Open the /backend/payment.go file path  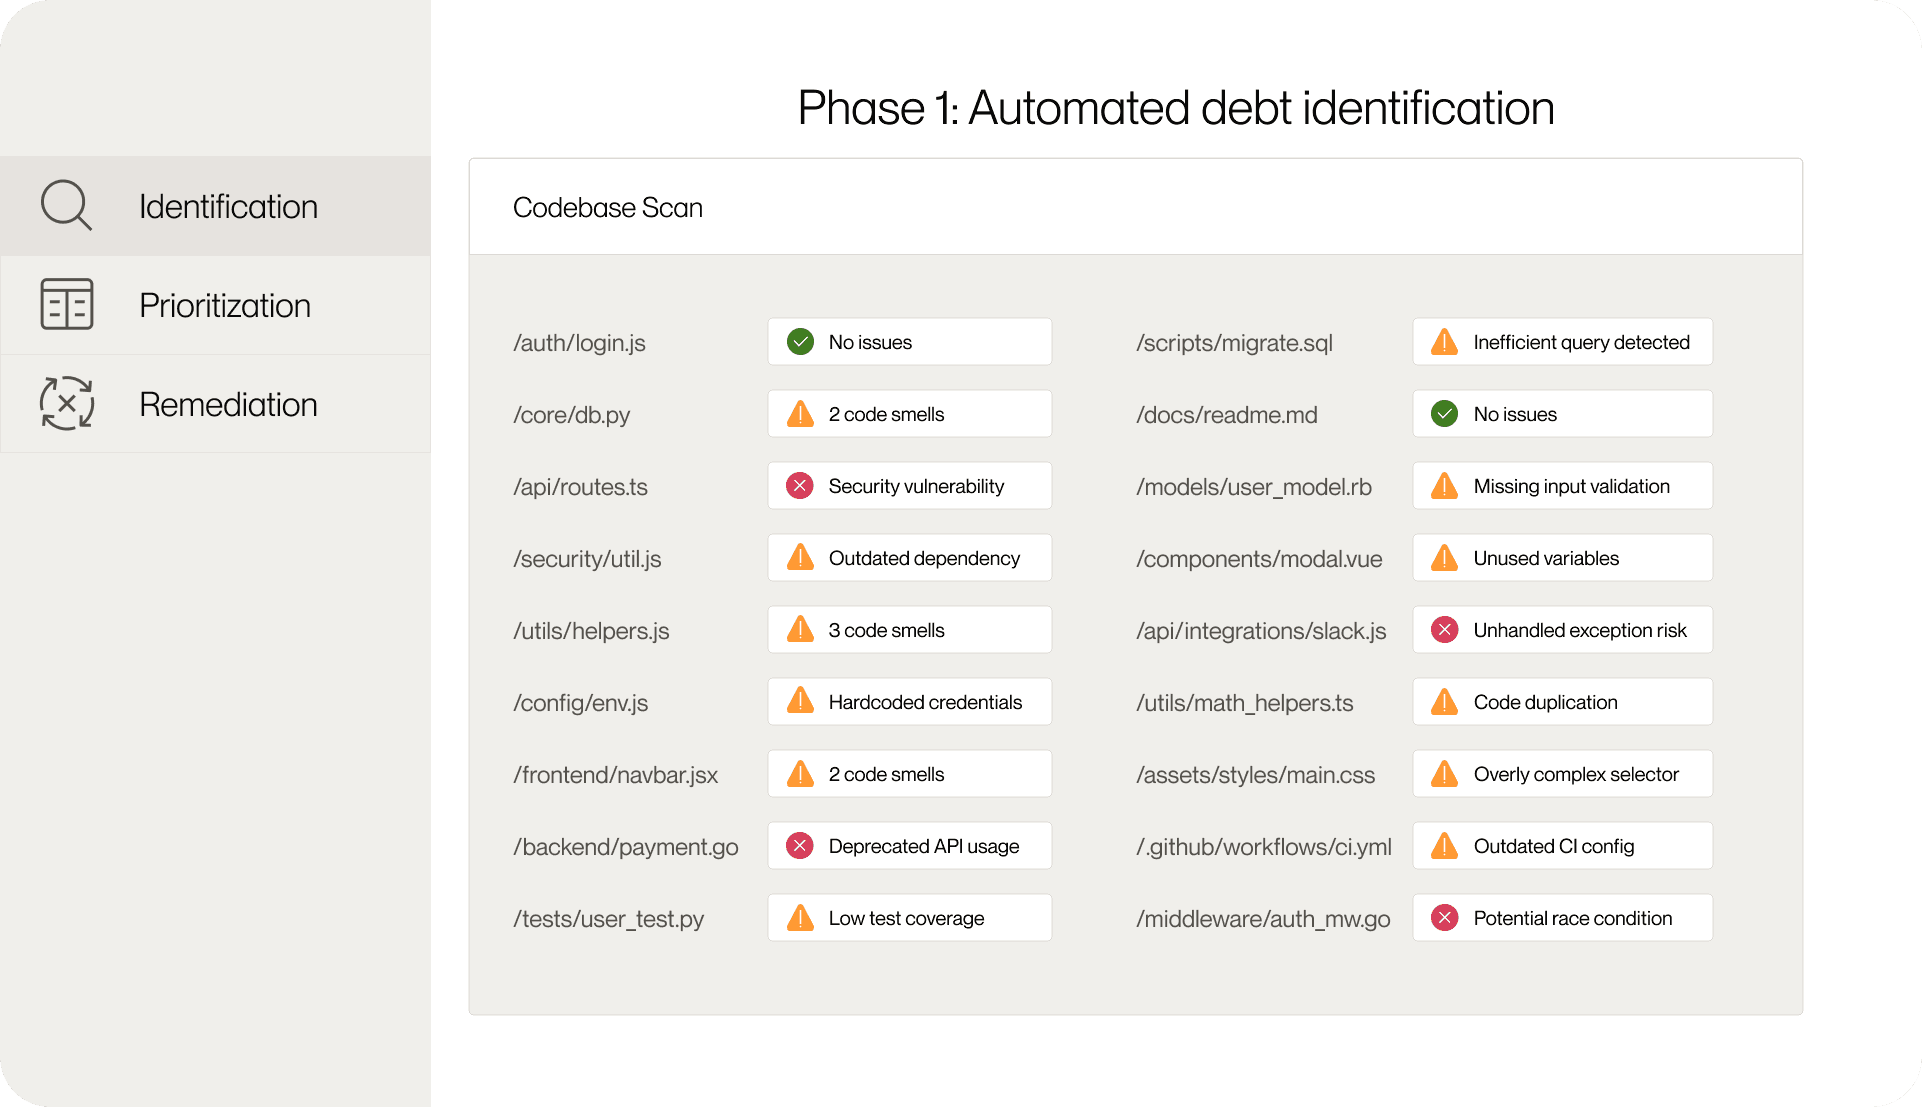(626, 847)
